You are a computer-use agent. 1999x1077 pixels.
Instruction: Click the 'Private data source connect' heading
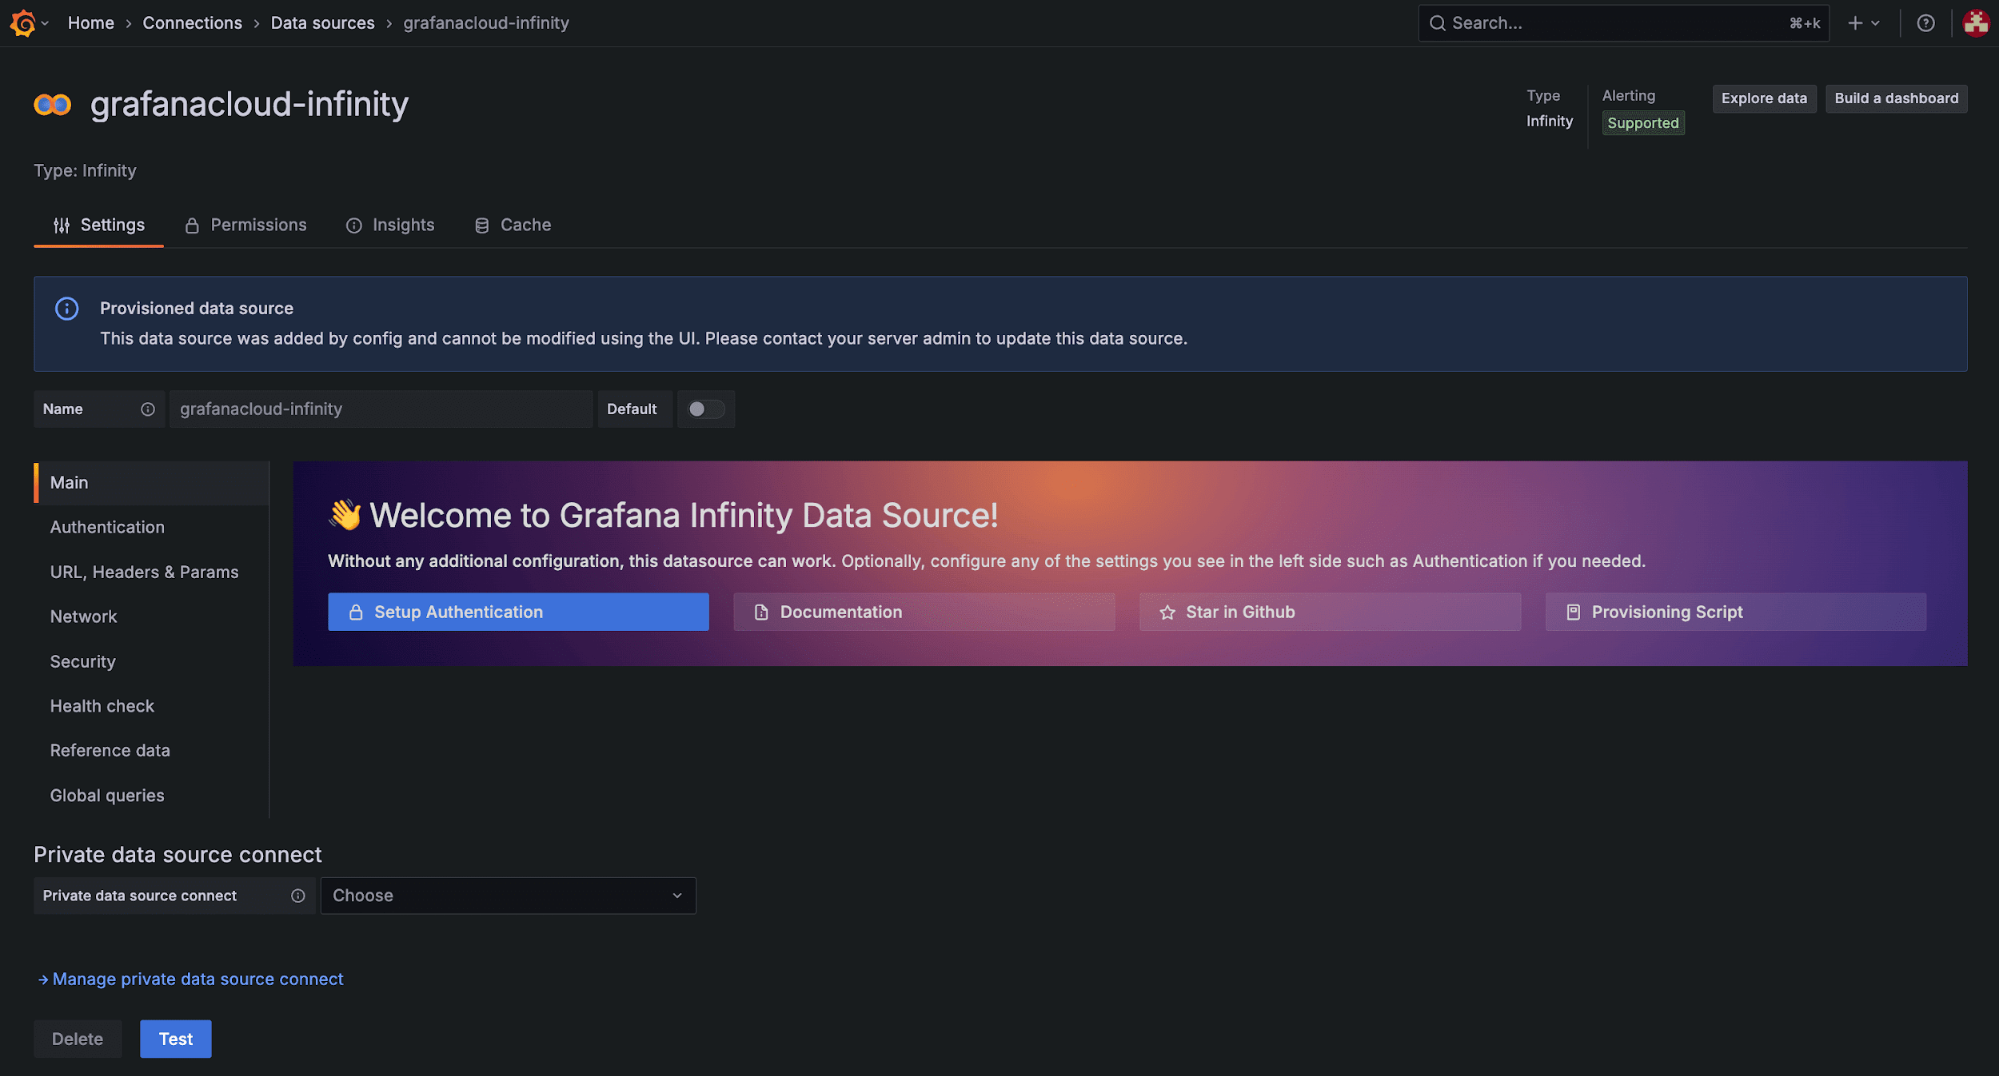178,855
